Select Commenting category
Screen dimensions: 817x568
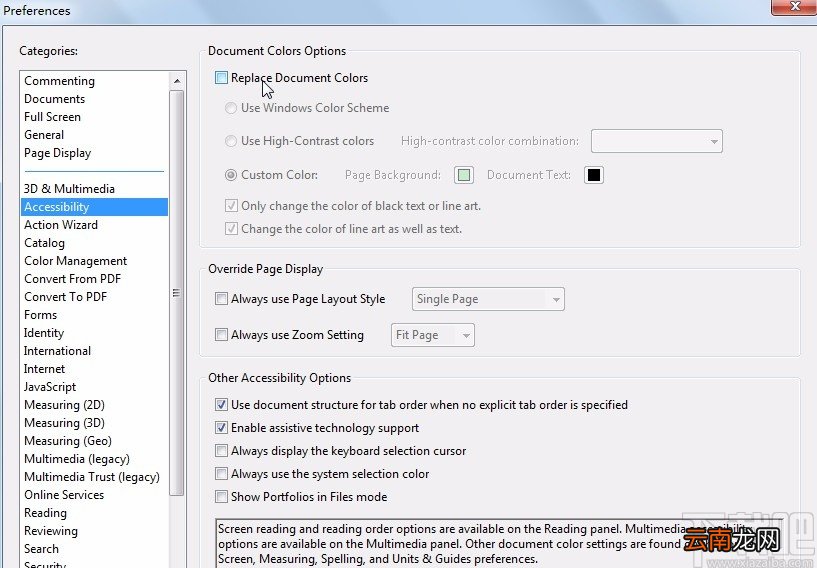pos(59,81)
